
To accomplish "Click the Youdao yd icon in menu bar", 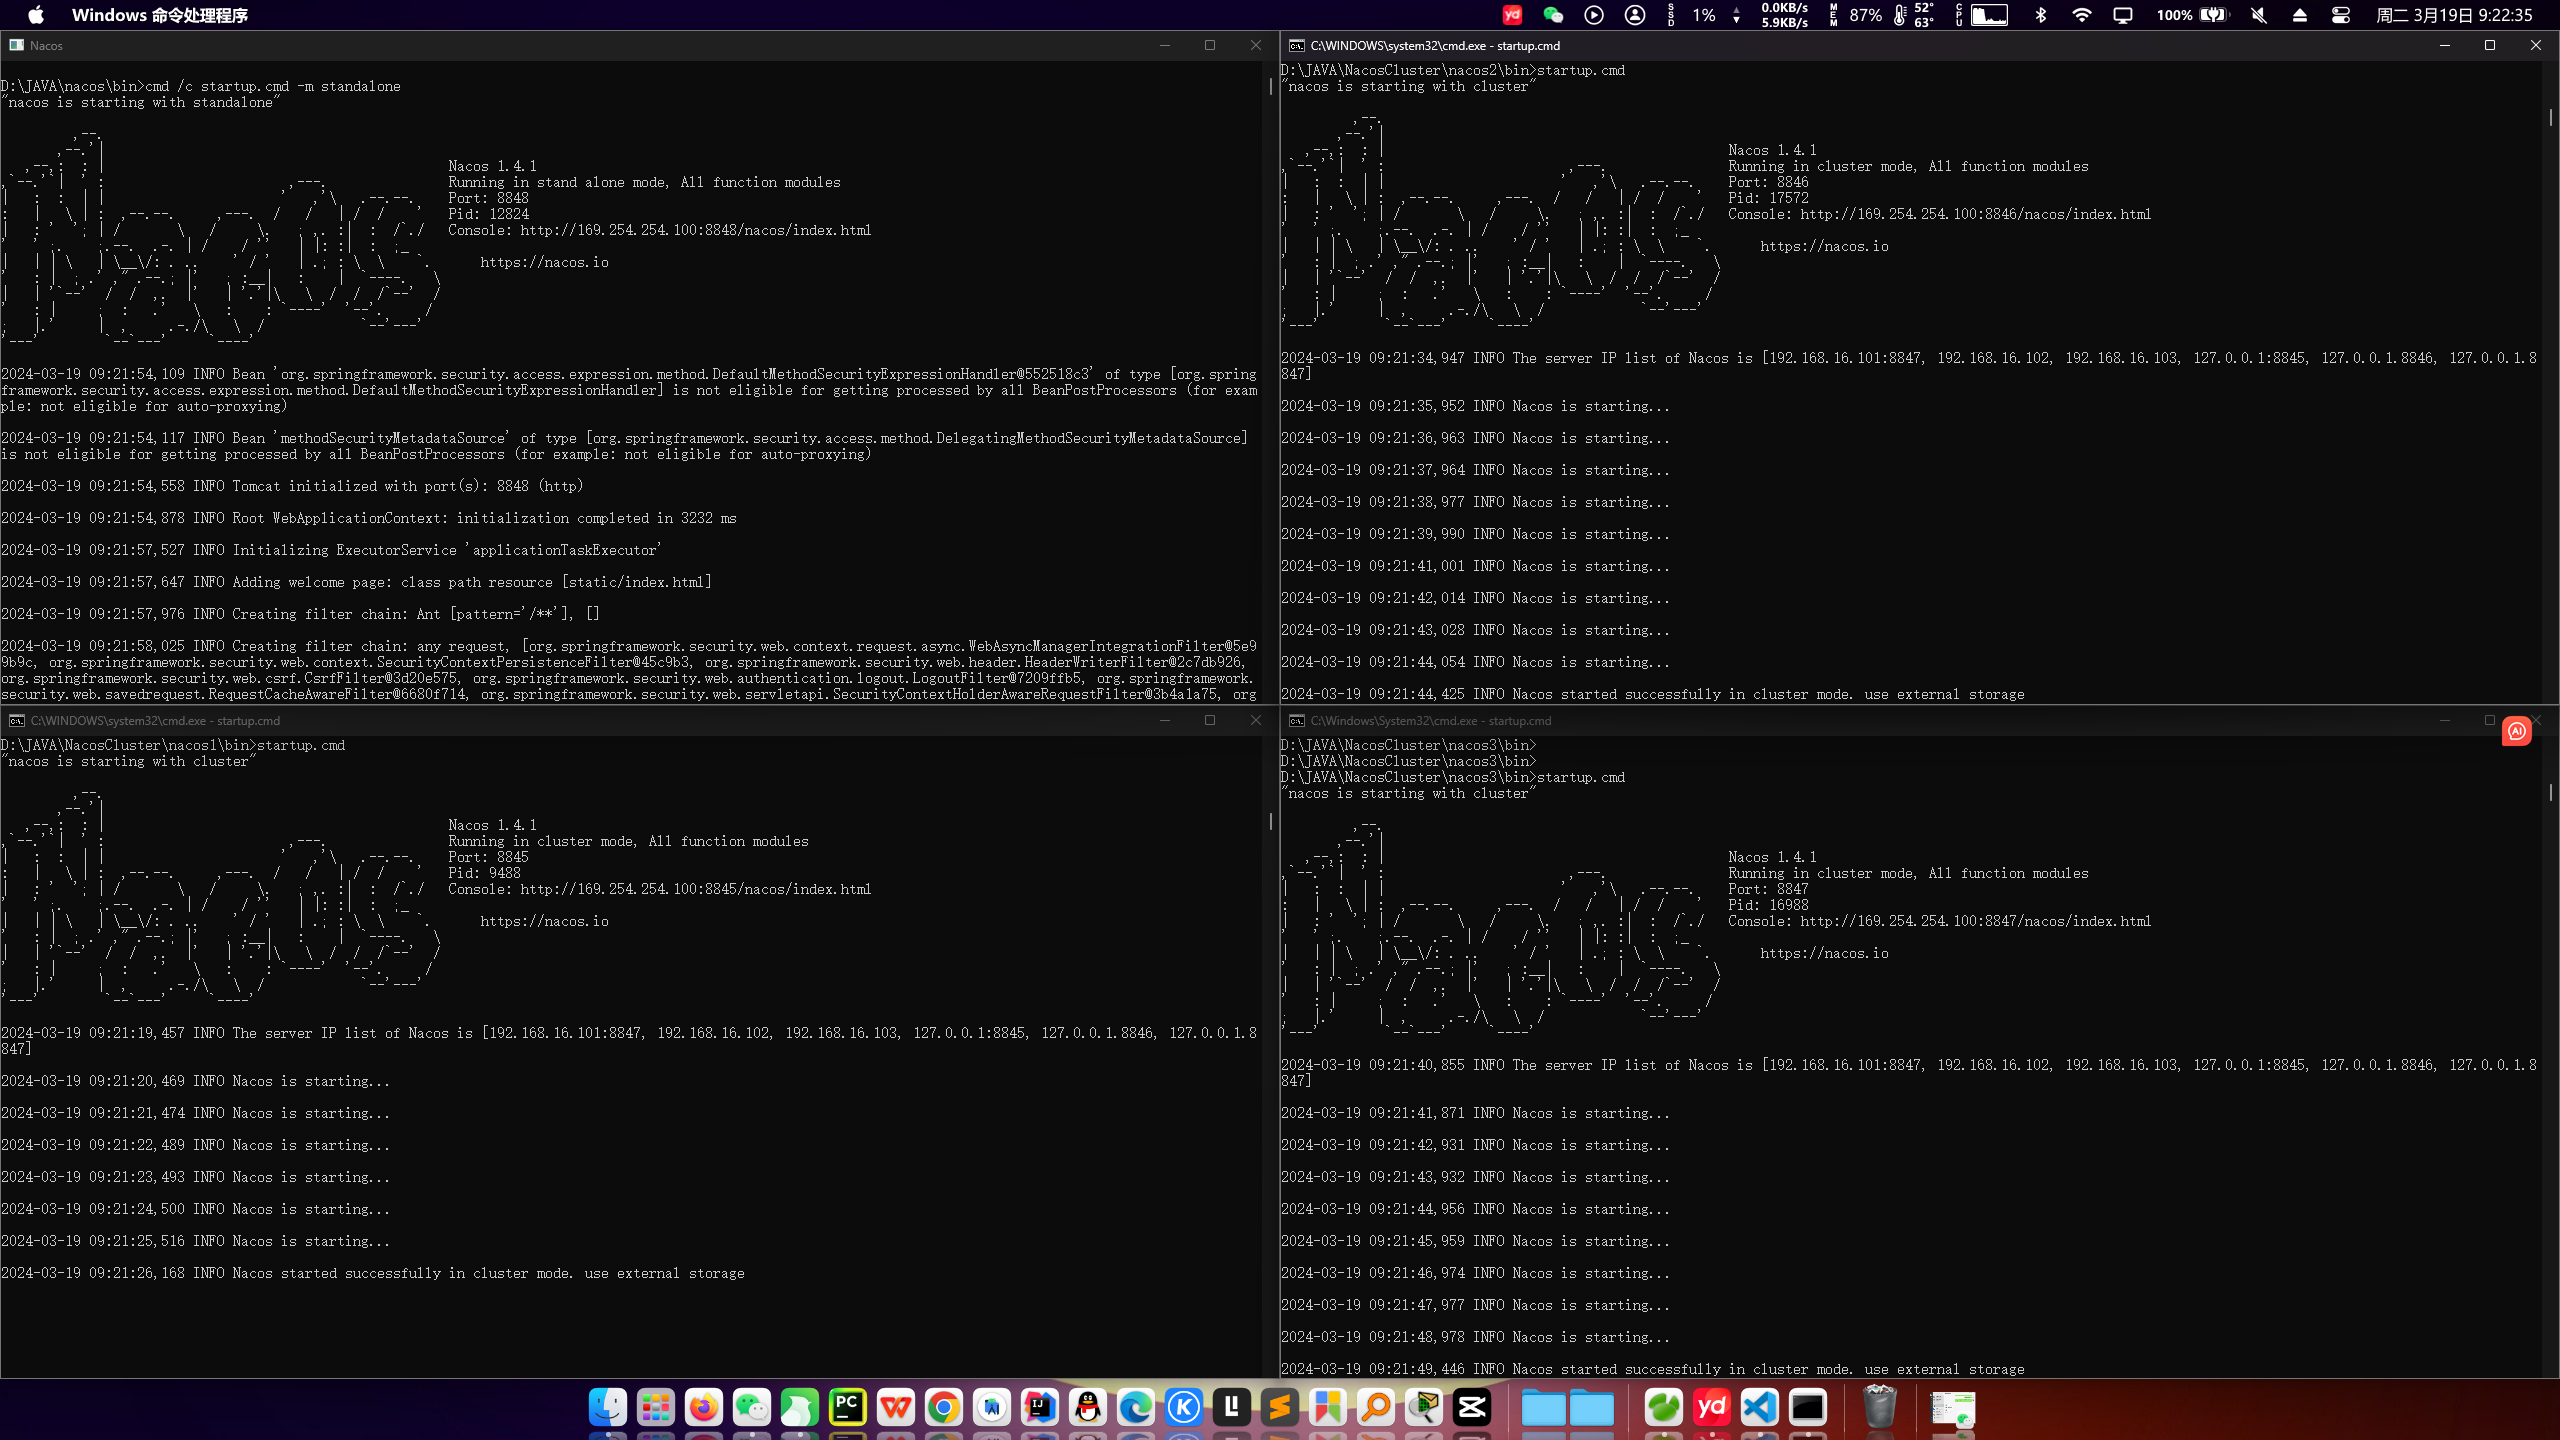I will pos(1512,15).
